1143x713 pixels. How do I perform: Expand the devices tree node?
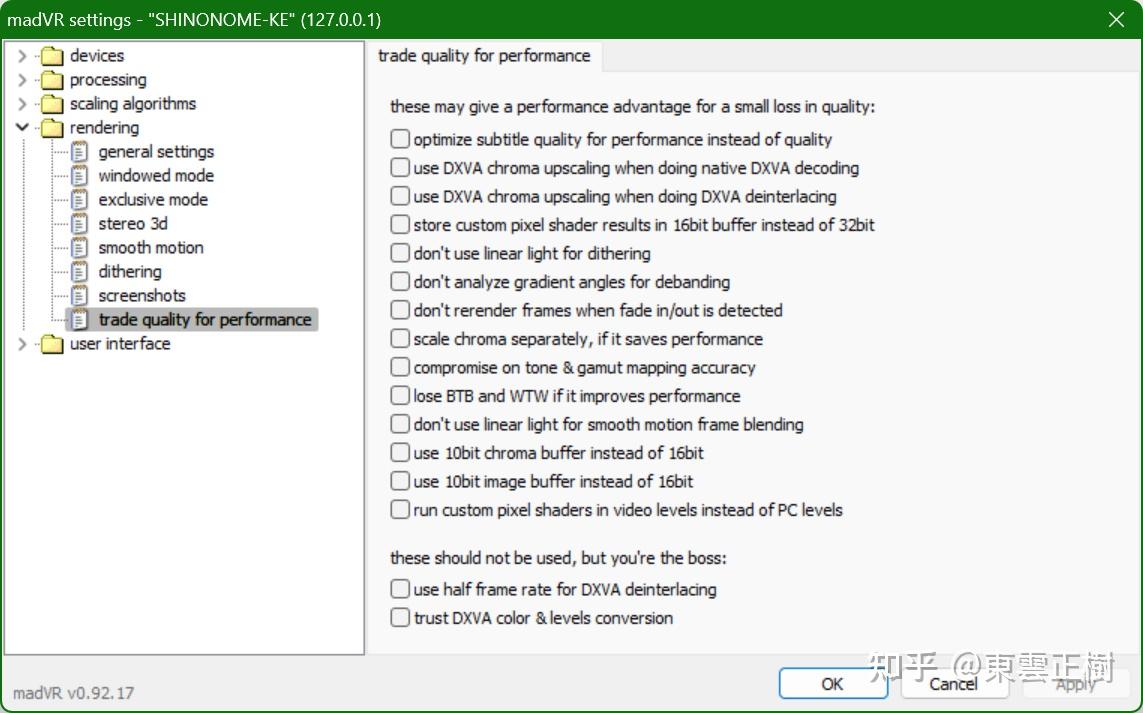(x=22, y=55)
